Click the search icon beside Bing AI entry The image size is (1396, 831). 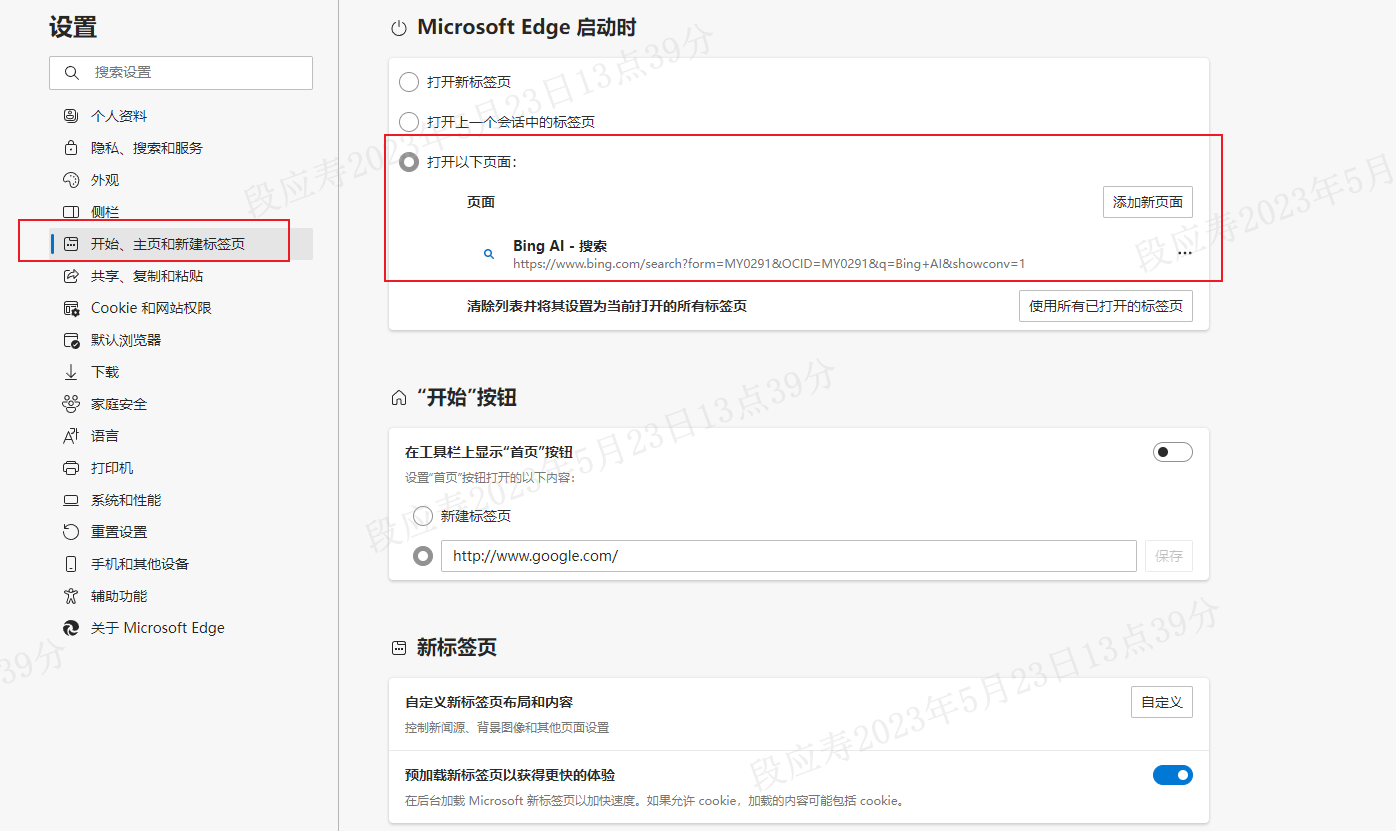click(489, 254)
